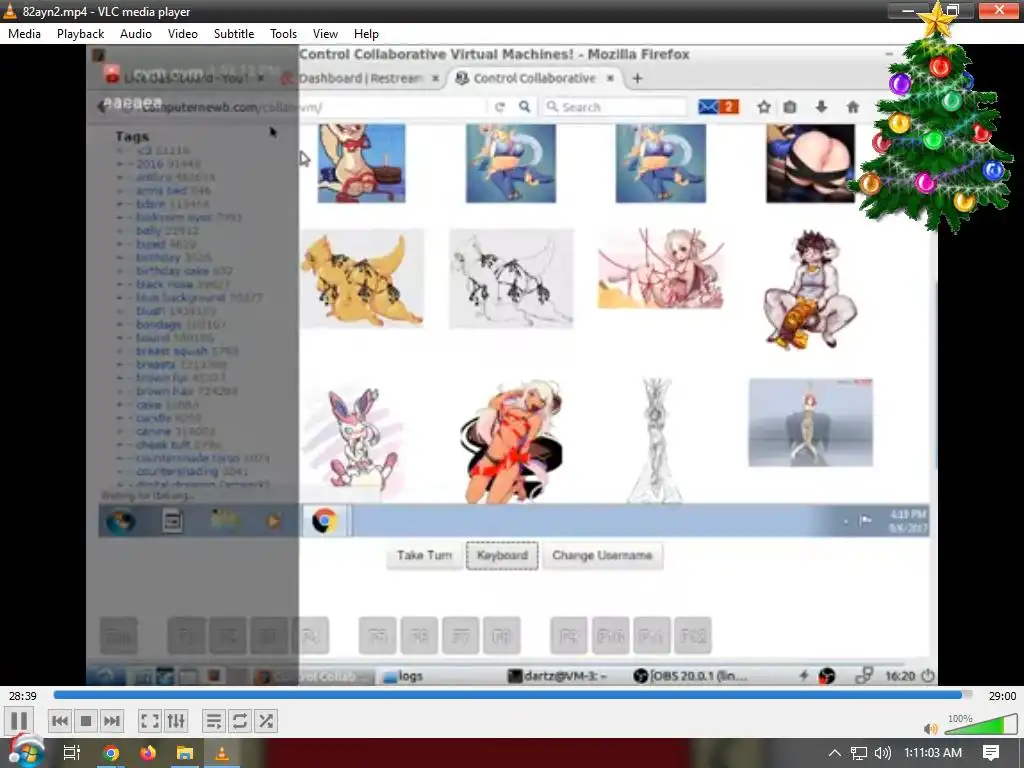Toggle random shuffle playback
This screenshot has width=1024, height=768.
[x=266, y=721]
